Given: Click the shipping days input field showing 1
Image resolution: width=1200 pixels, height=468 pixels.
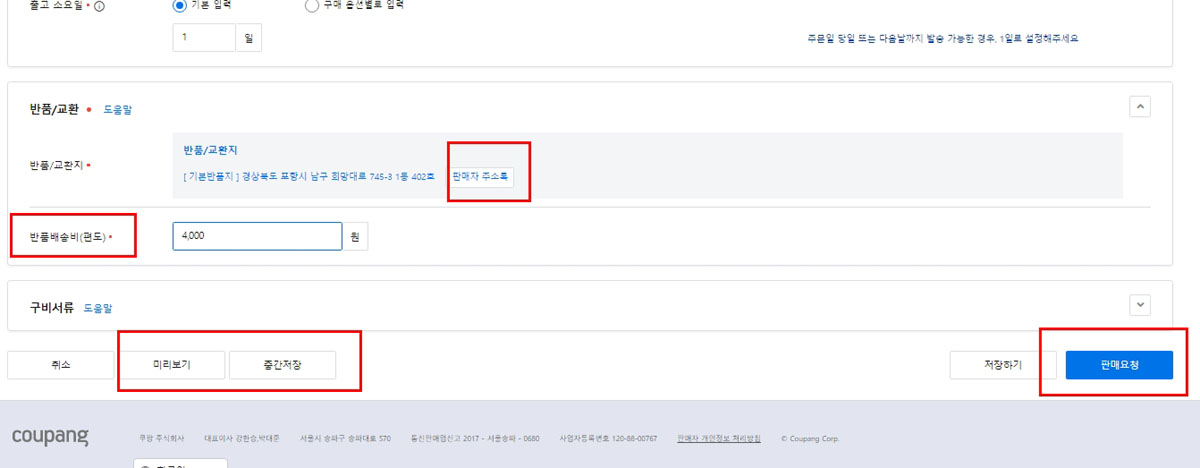Looking at the screenshot, I should 204,38.
